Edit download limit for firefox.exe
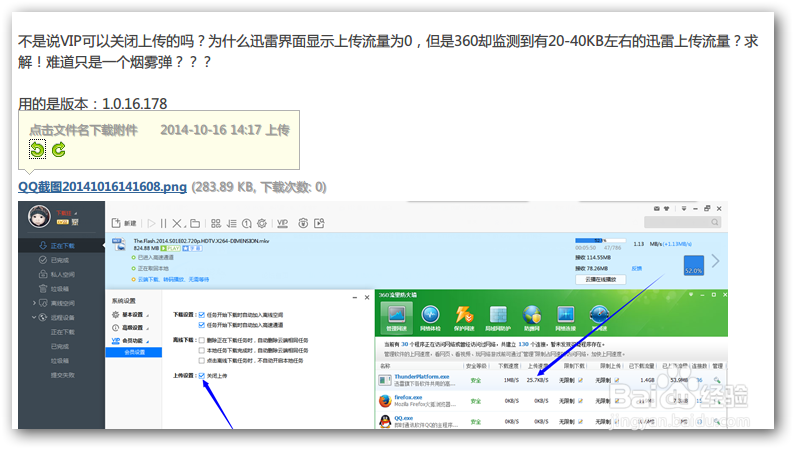The height and width of the screenshot is (449, 794). tap(580, 401)
